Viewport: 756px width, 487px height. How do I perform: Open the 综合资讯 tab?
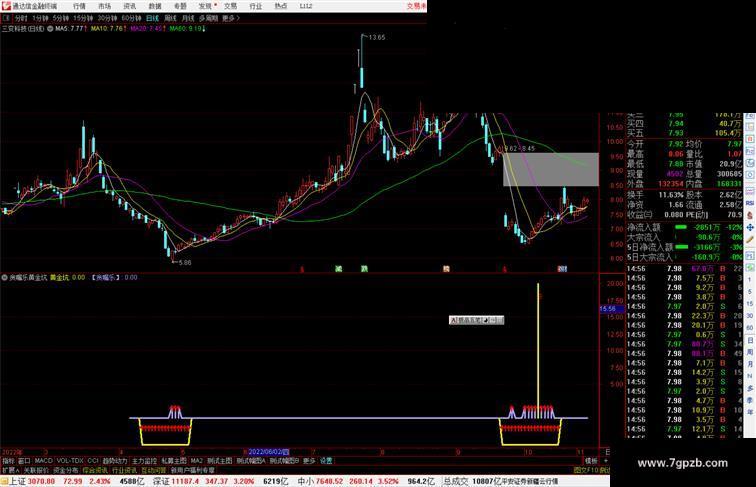(95, 470)
